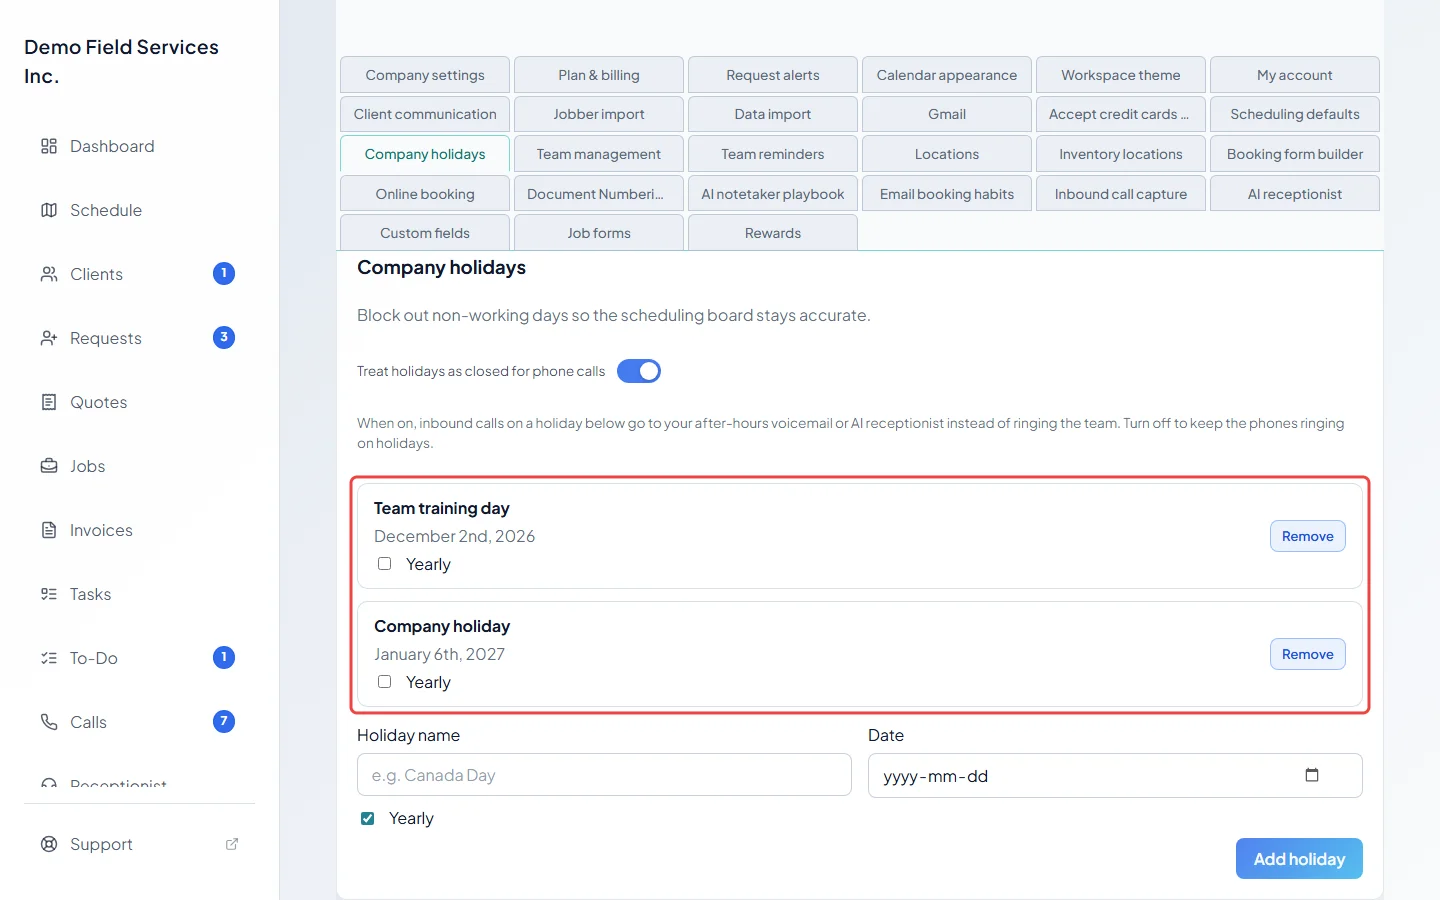This screenshot has width=1440, height=900.
Task: Open the Dashboard sidebar icon
Action: [49, 146]
